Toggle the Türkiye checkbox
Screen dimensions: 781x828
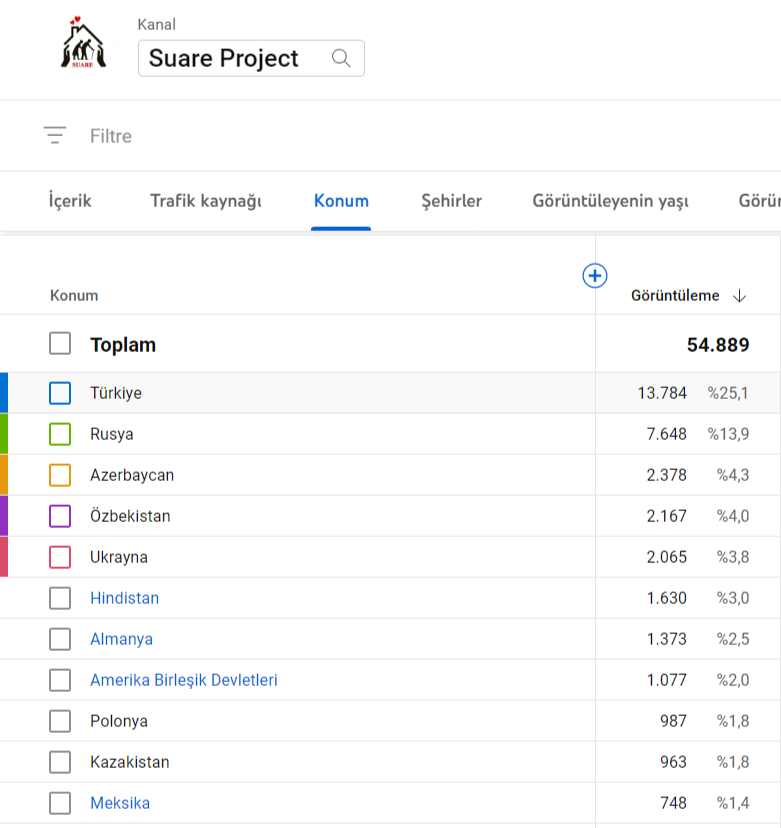click(60, 393)
